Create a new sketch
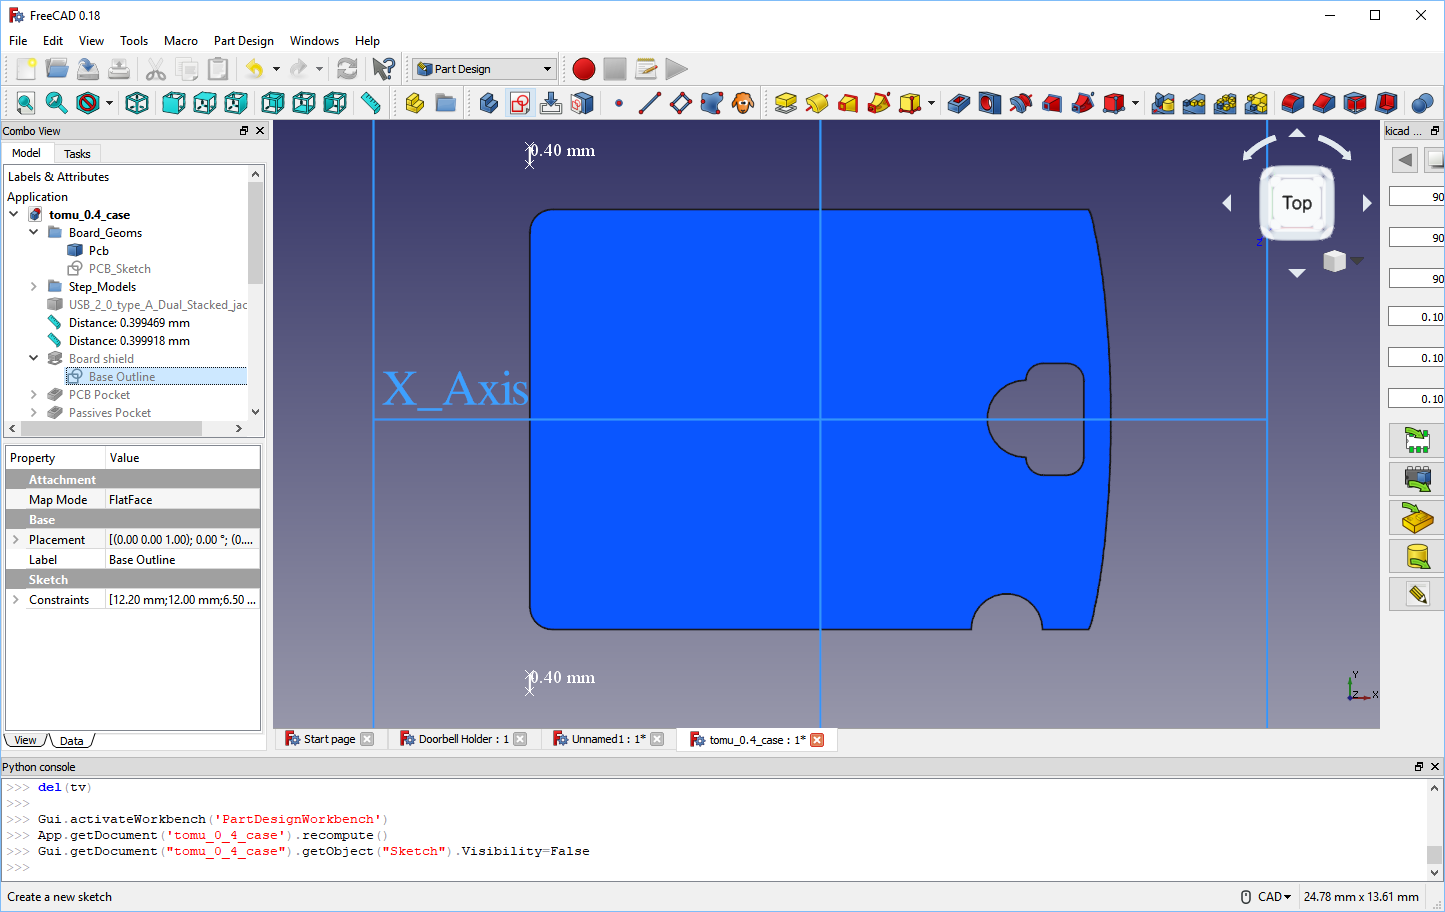Screen dimensions: 1445x912 coord(520,103)
